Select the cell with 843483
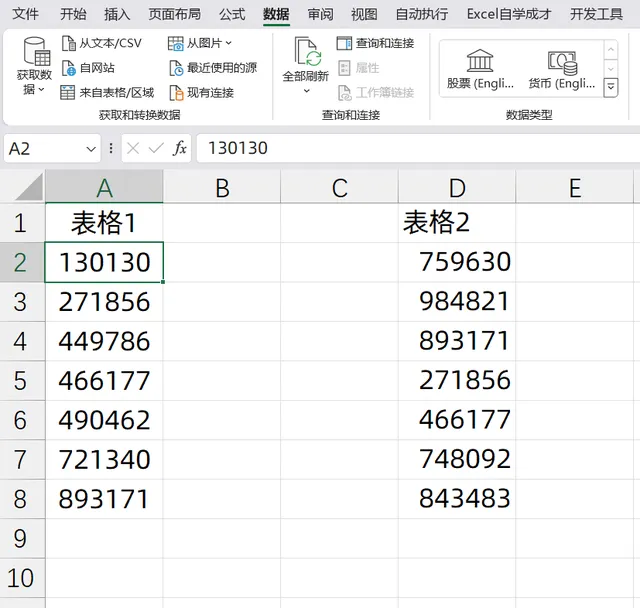Screen dimensions: 640x608 tap(457, 499)
